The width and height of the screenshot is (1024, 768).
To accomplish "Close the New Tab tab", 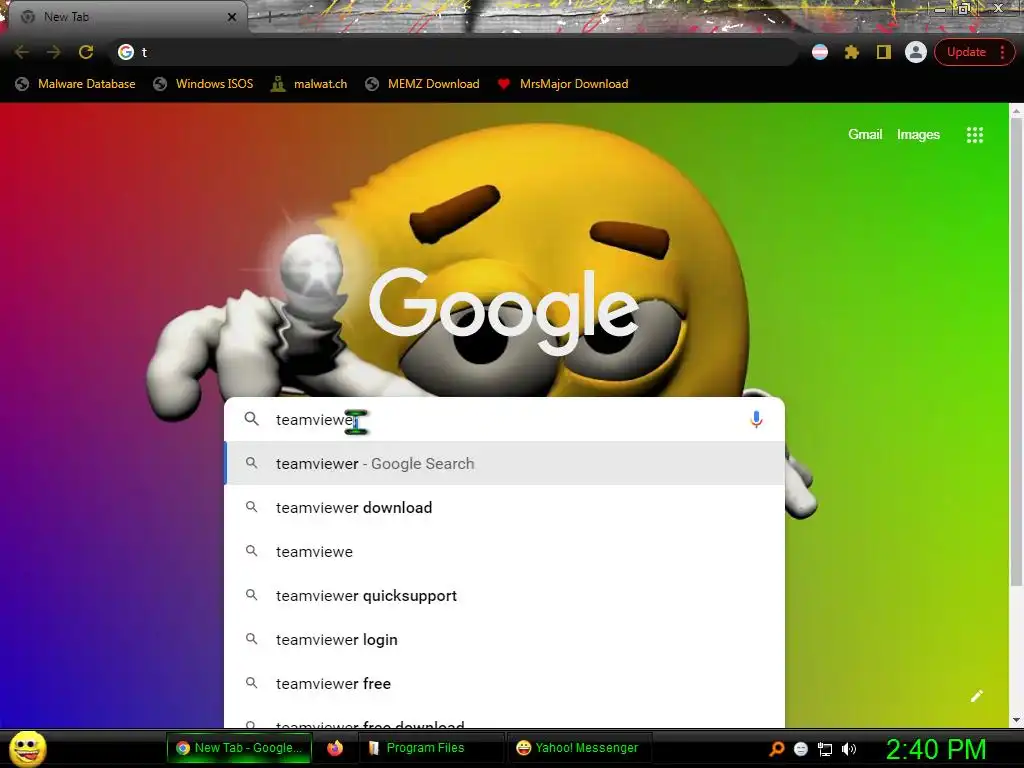I will (232, 17).
